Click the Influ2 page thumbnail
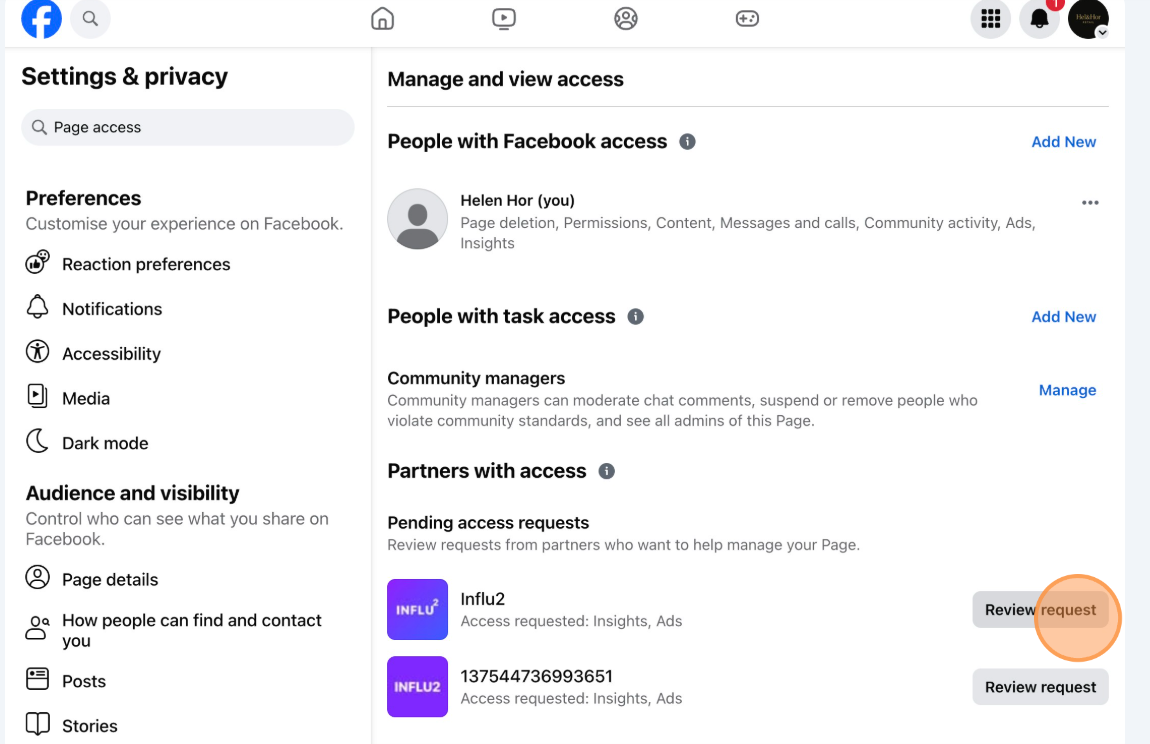The height and width of the screenshot is (744, 1150). [x=417, y=609]
